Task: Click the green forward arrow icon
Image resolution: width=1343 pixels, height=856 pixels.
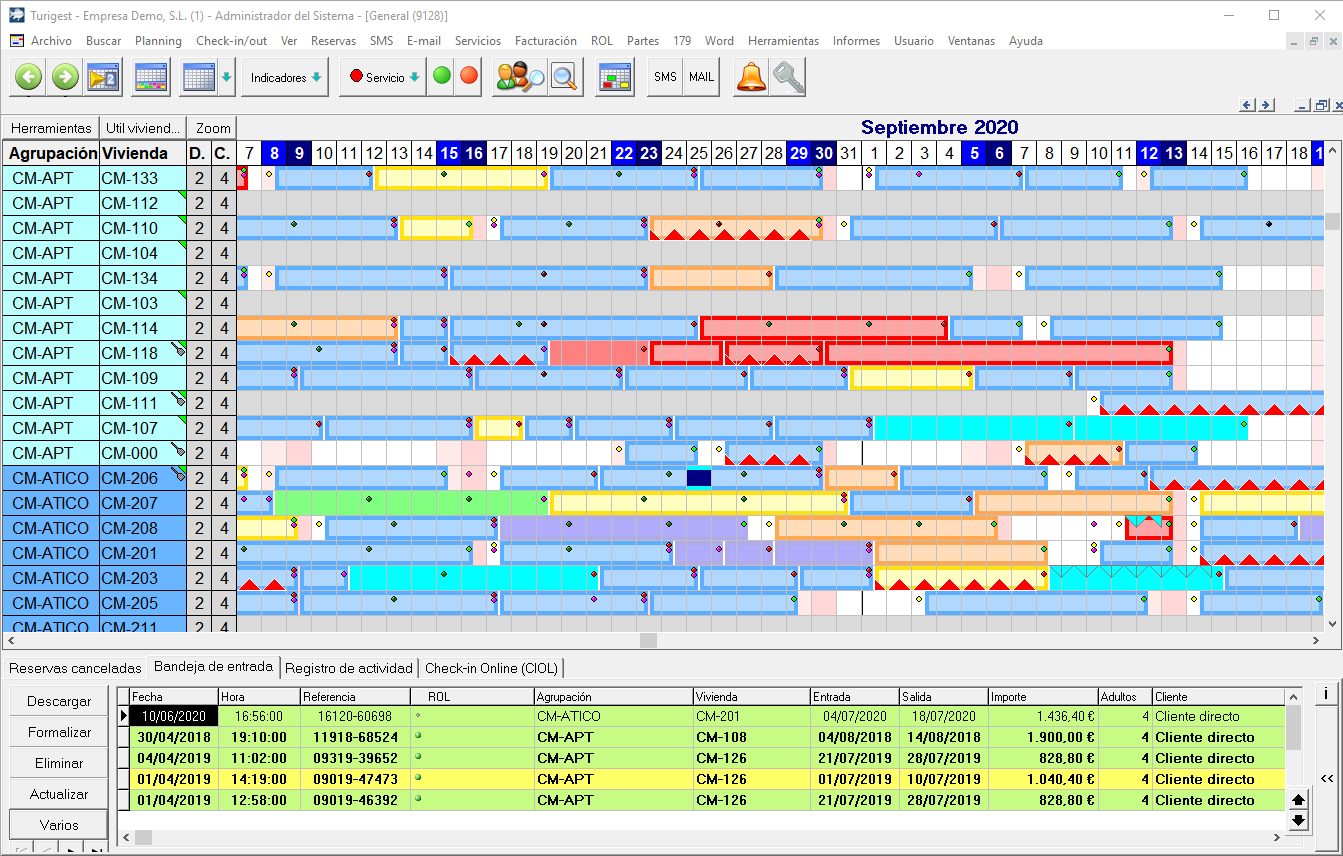Action: pyautogui.click(x=66, y=77)
